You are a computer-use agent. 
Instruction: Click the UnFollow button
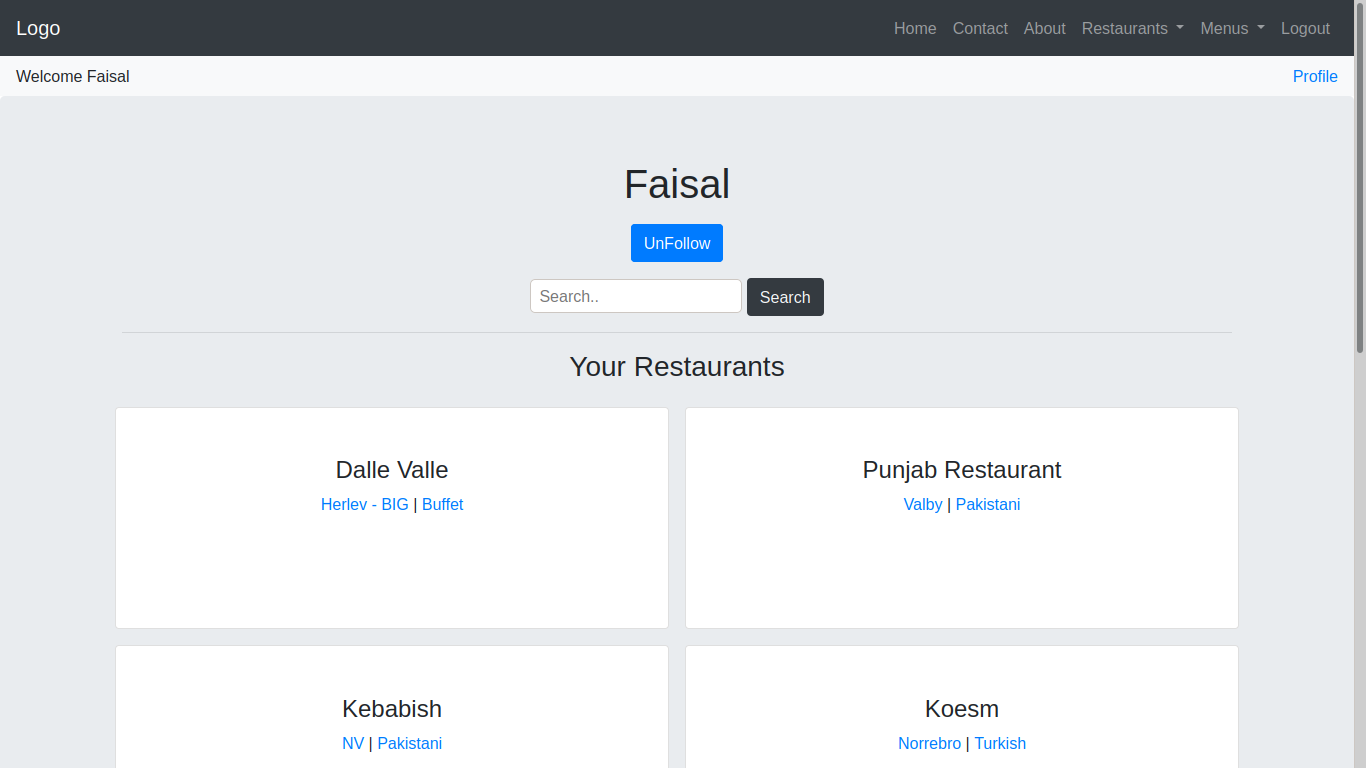[x=677, y=243]
